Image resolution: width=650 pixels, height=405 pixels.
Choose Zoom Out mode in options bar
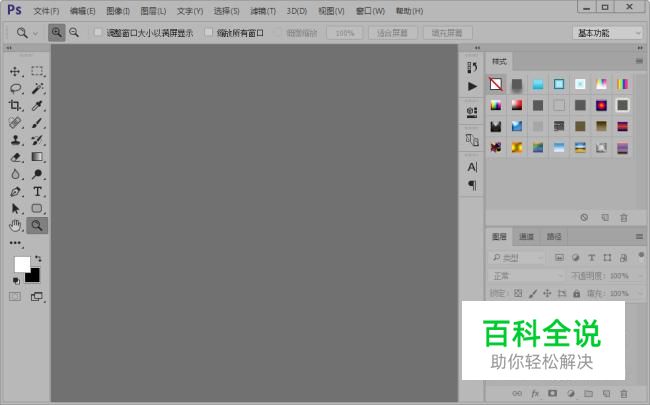click(x=74, y=32)
